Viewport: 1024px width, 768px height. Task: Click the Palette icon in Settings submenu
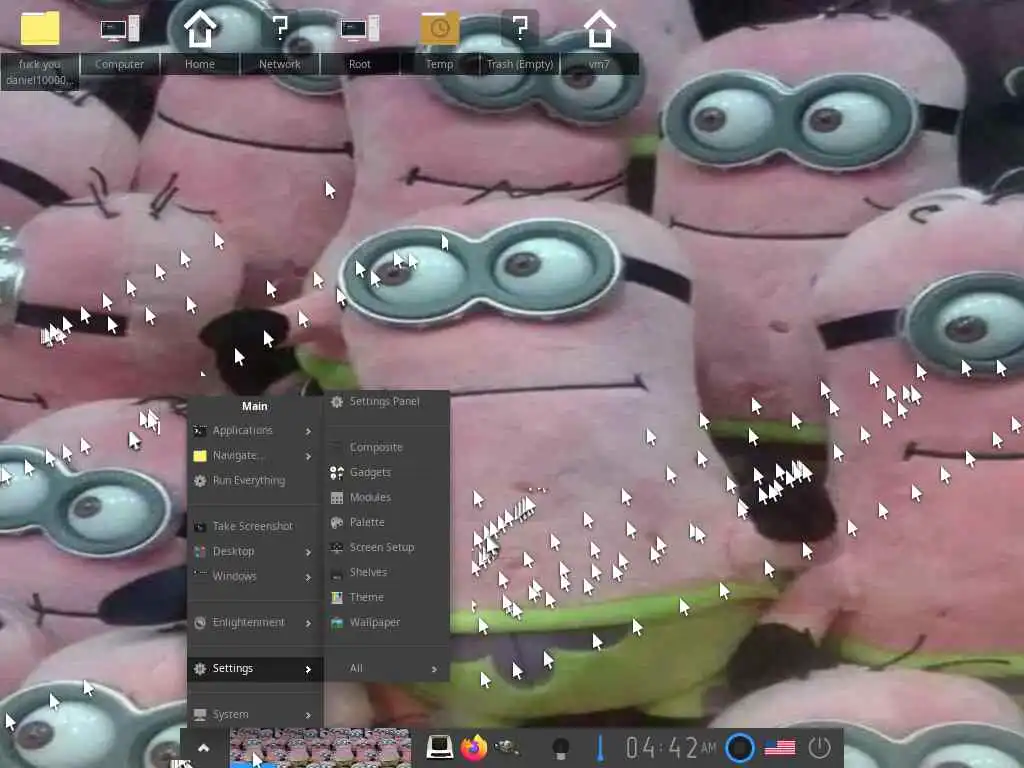tap(337, 522)
